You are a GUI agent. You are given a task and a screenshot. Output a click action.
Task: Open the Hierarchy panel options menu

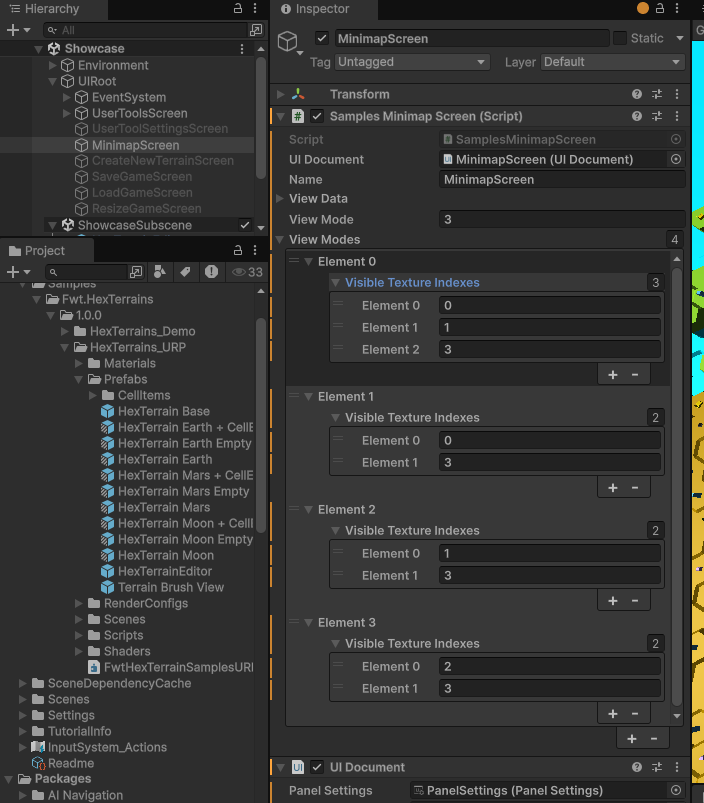pyautogui.click(x=254, y=8)
